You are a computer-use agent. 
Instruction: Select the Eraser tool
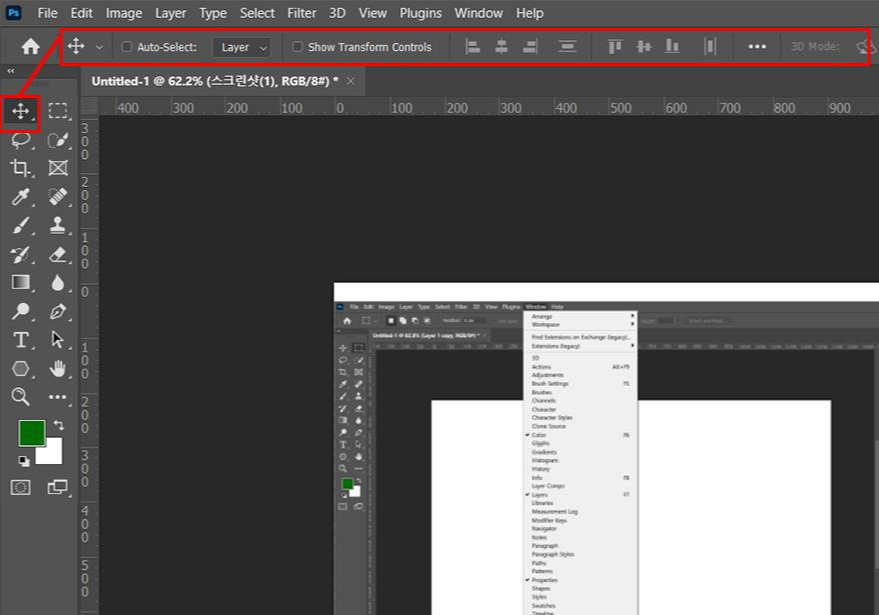pos(58,255)
